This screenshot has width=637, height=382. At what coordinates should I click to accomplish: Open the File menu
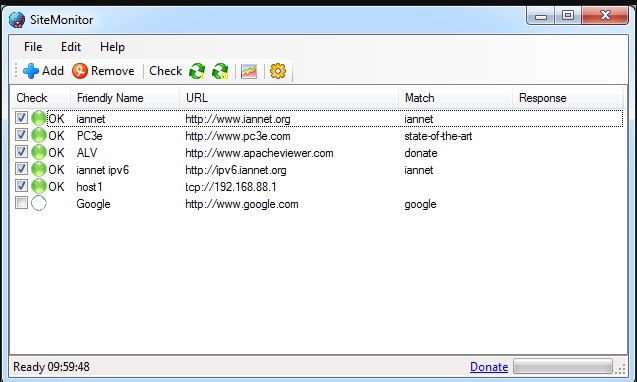33,47
